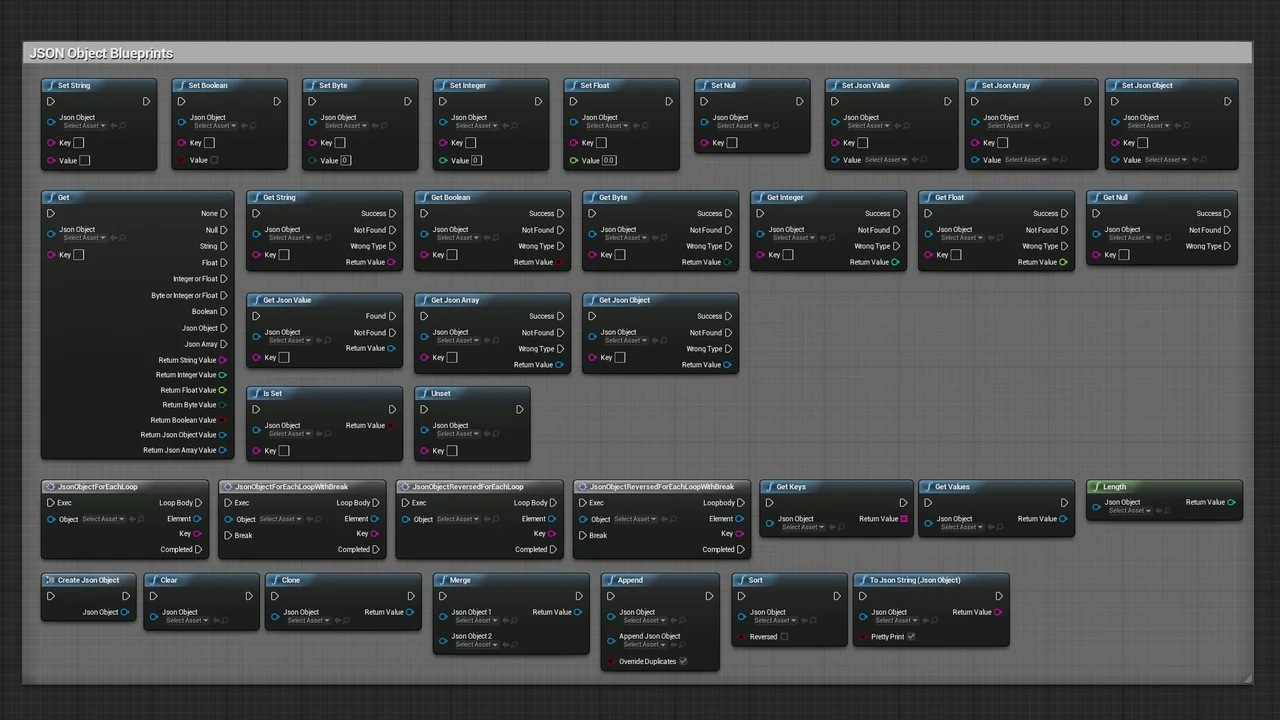
Task: Click the Break execution pin on JsonObjectForEachLoopWithBreak
Action: click(x=228, y=535)
